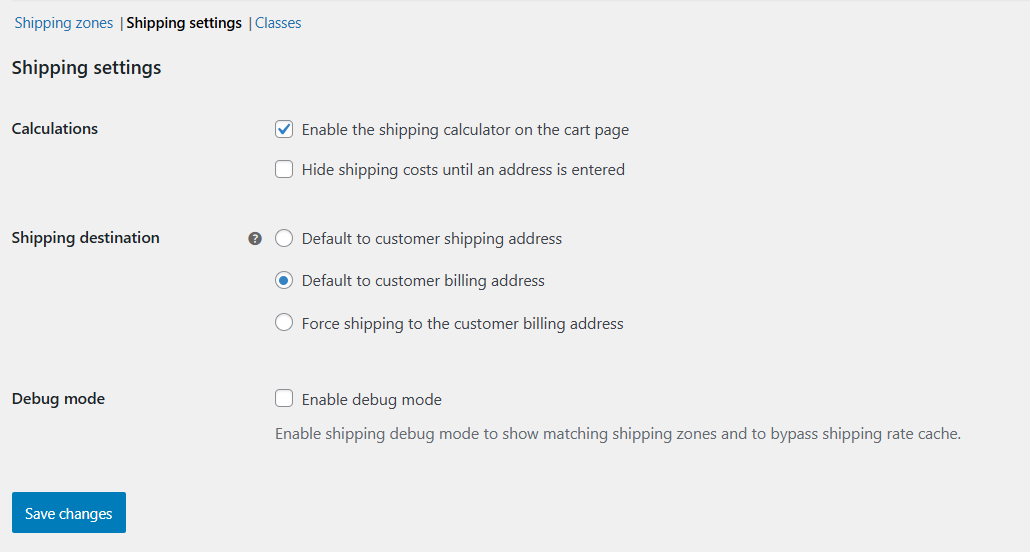This screenshot has width=1030, height=552.
Task: Tick the hide shipping costs checkbox
Action: point(284,170)
